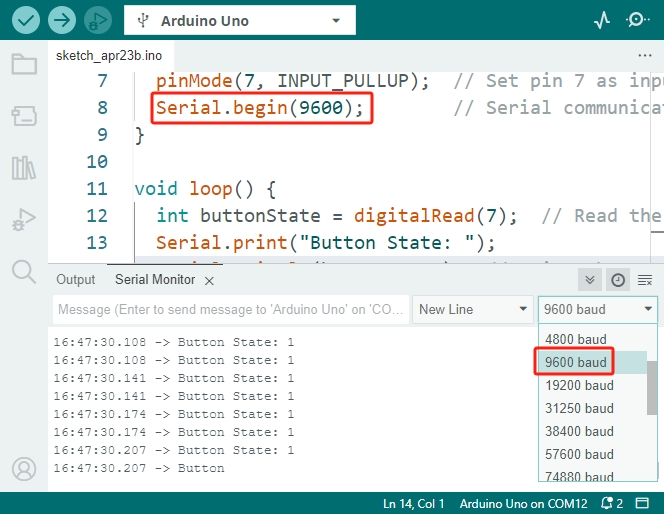
Task: Open Boards Manager in the sidebar
Action: click(24, 116)
